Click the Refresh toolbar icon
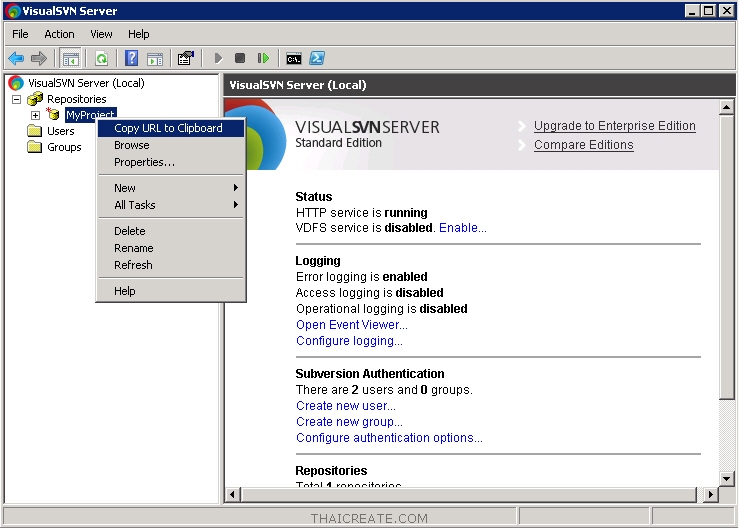Screen dimensions: 739x528 pyautogui.click(x=102, y=58)
